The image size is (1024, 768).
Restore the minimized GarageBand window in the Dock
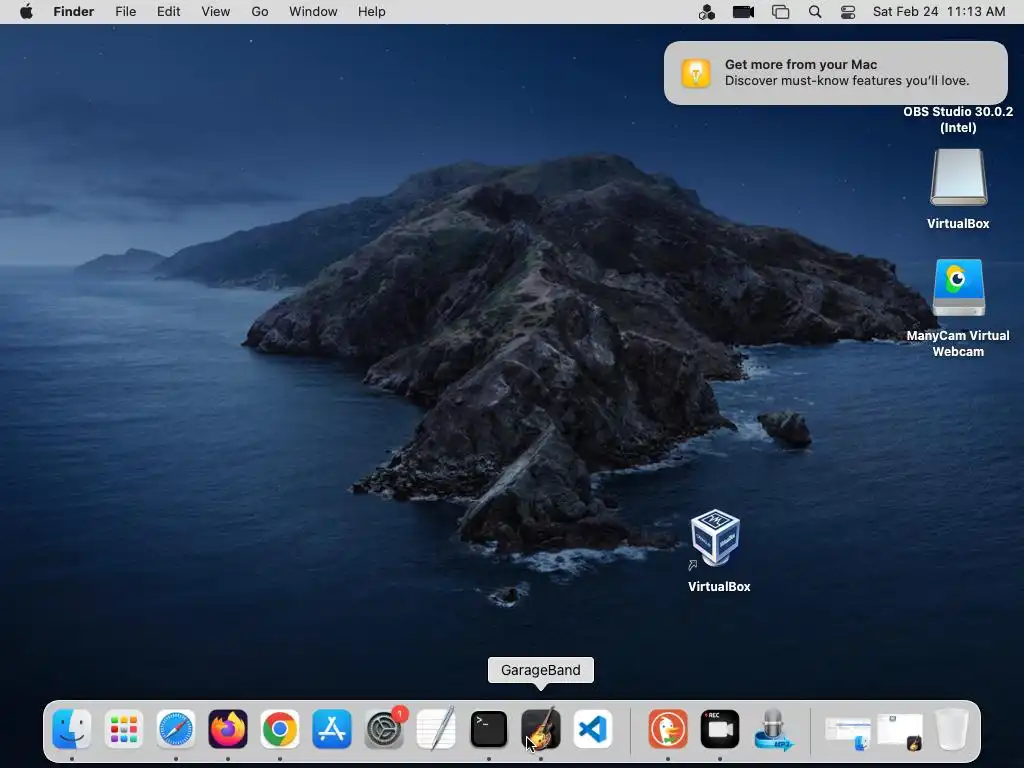[900, 731]
